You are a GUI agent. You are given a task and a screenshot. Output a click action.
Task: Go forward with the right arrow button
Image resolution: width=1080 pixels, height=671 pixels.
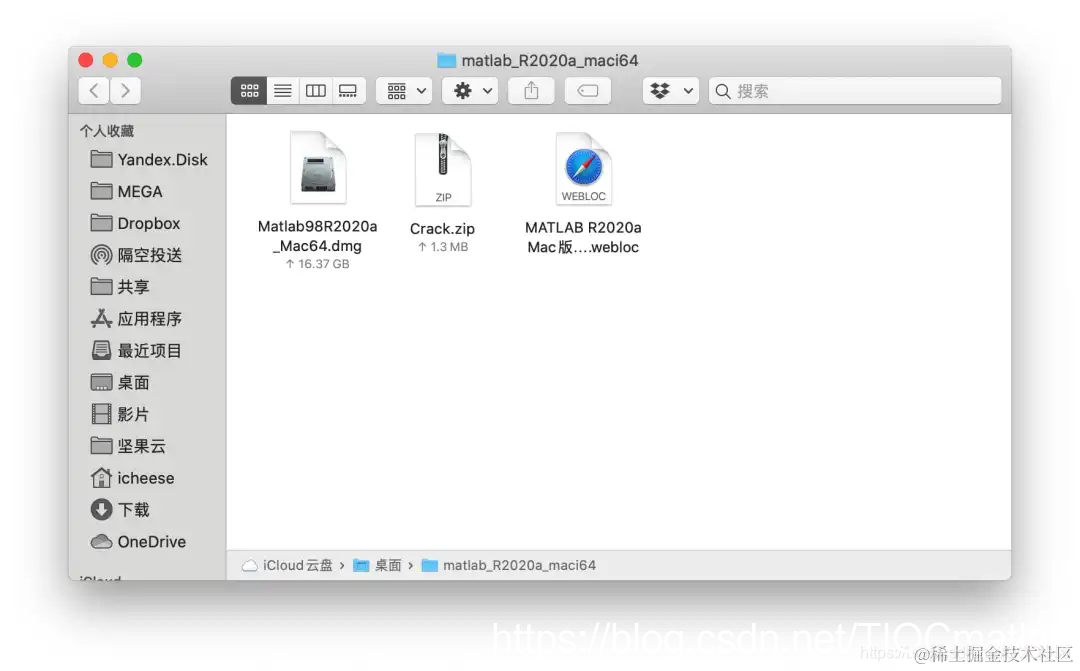click(125, 90)
